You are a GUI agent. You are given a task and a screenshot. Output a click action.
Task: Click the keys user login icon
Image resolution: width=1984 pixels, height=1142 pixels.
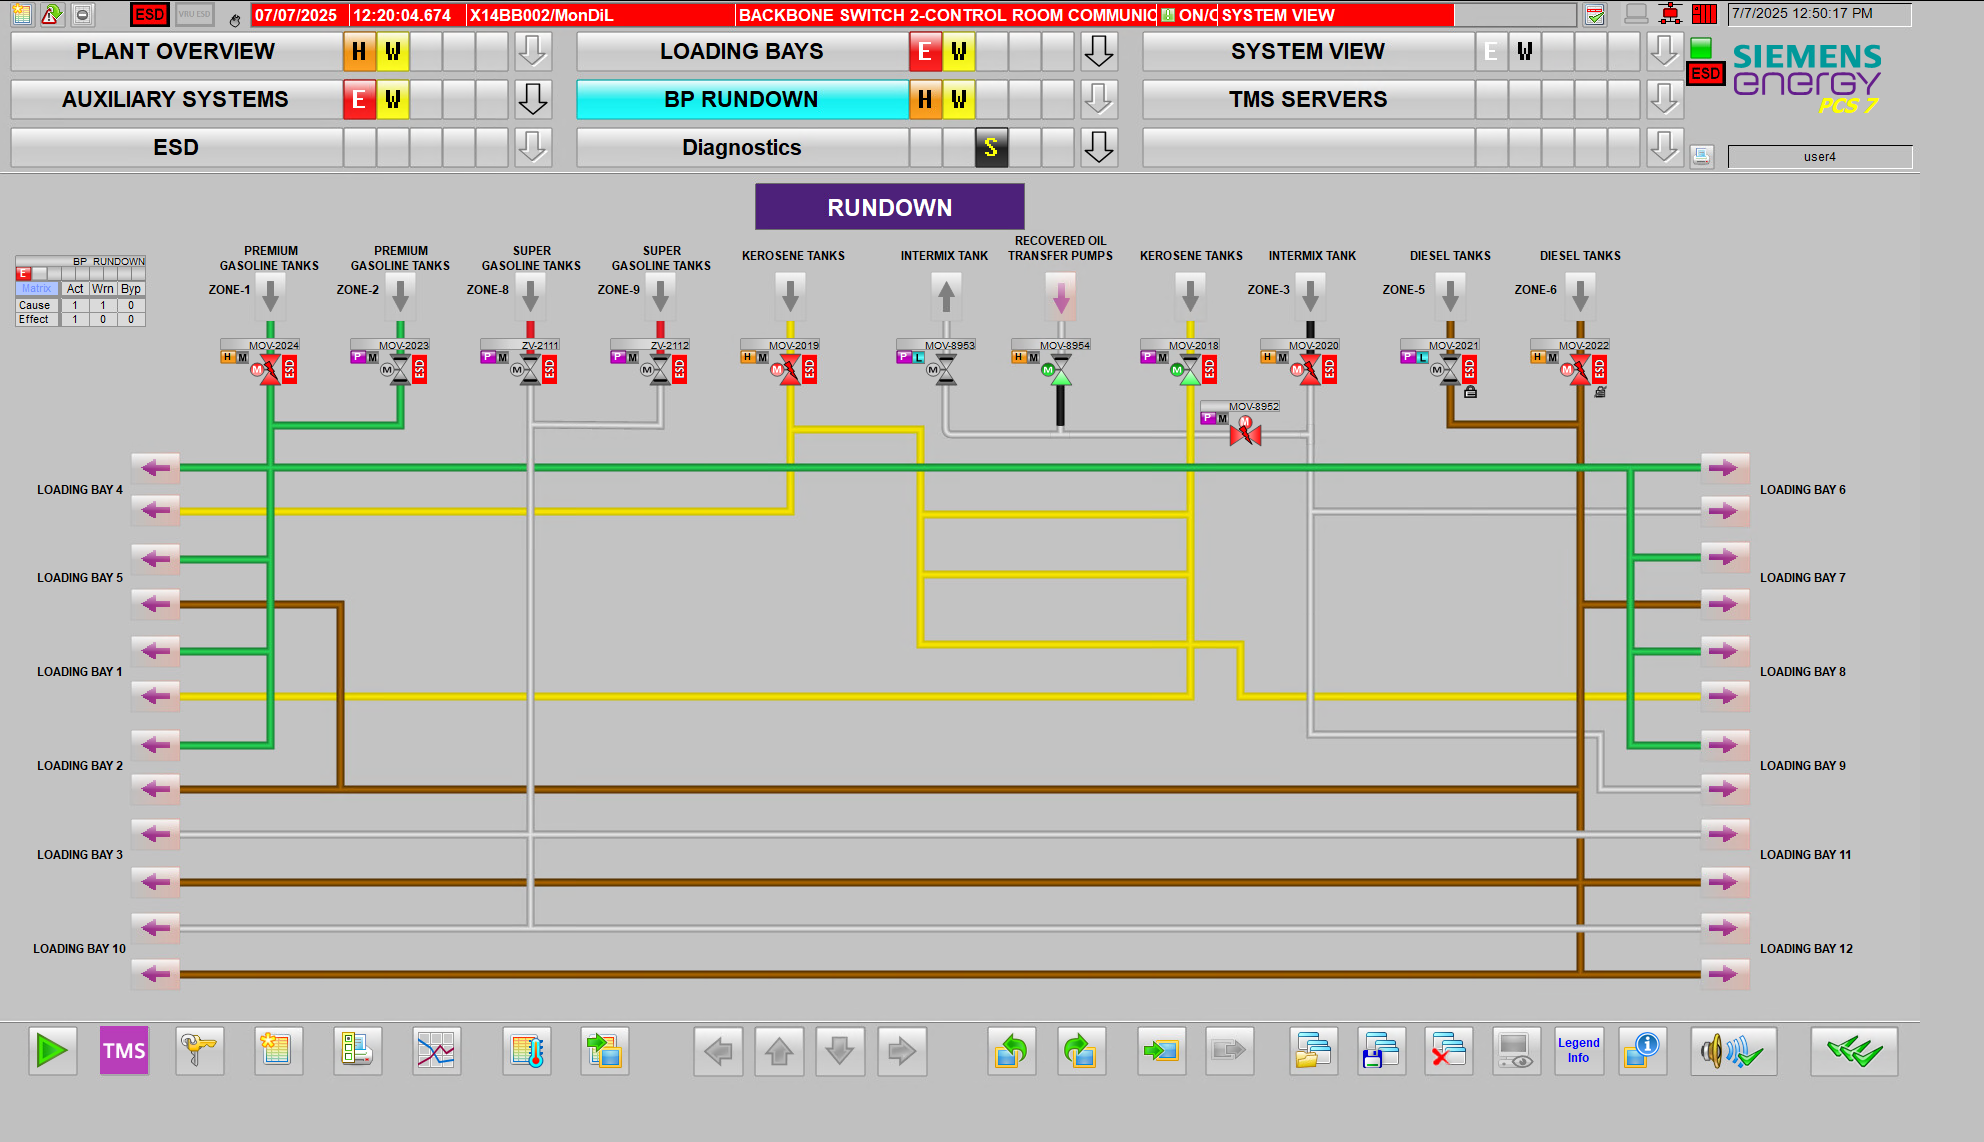click(x=199, y=1051)
